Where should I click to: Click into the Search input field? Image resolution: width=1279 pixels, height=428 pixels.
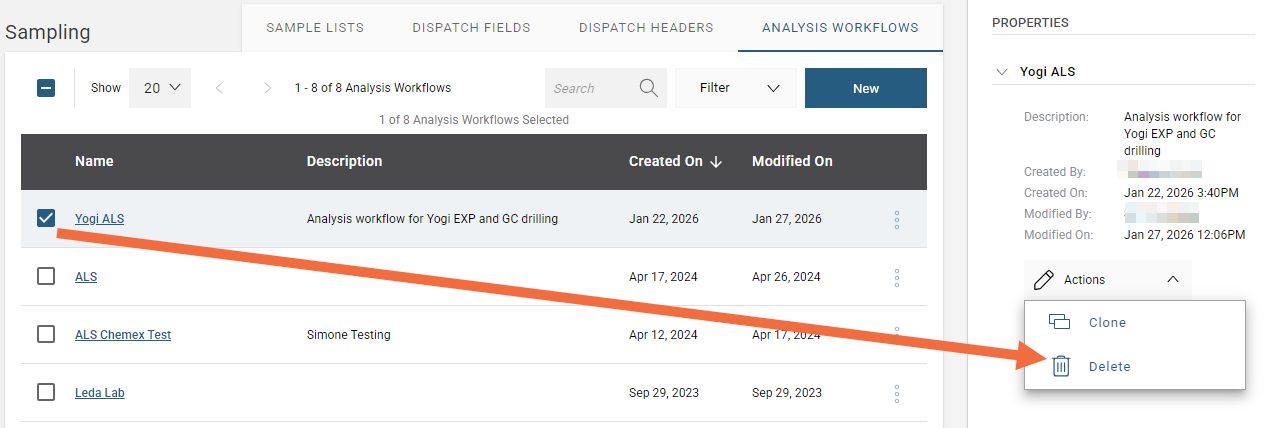590,88
